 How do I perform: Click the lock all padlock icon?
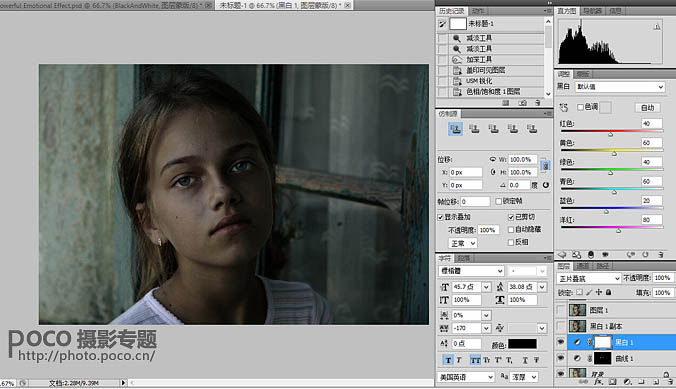click(x=609, y=292)
